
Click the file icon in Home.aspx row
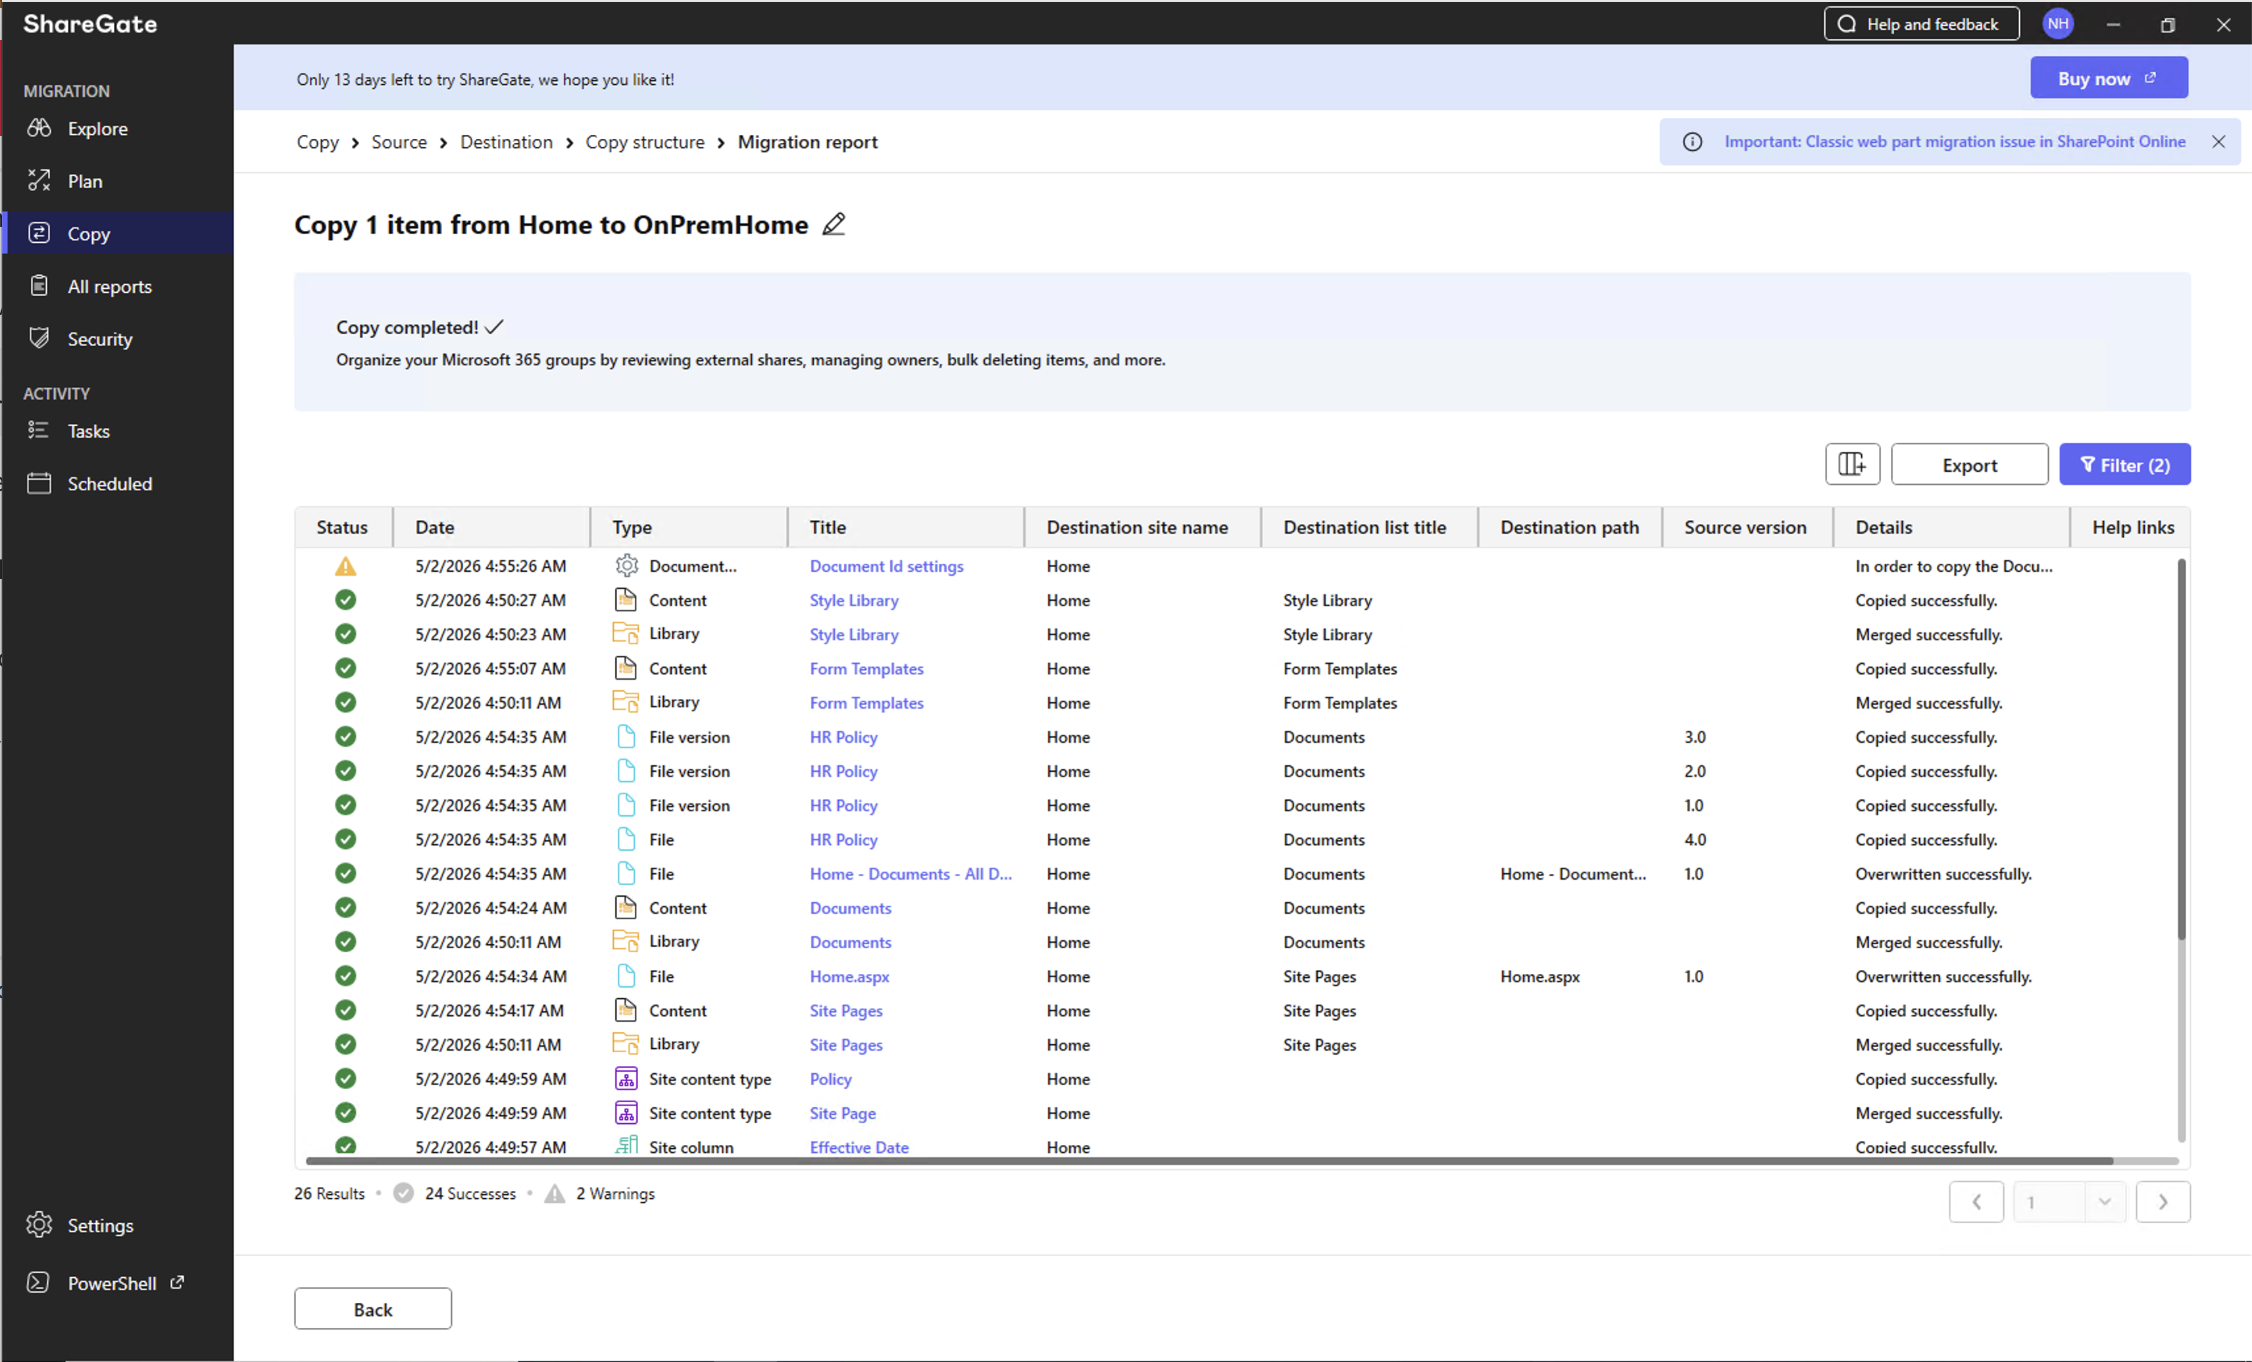(626, 975)
